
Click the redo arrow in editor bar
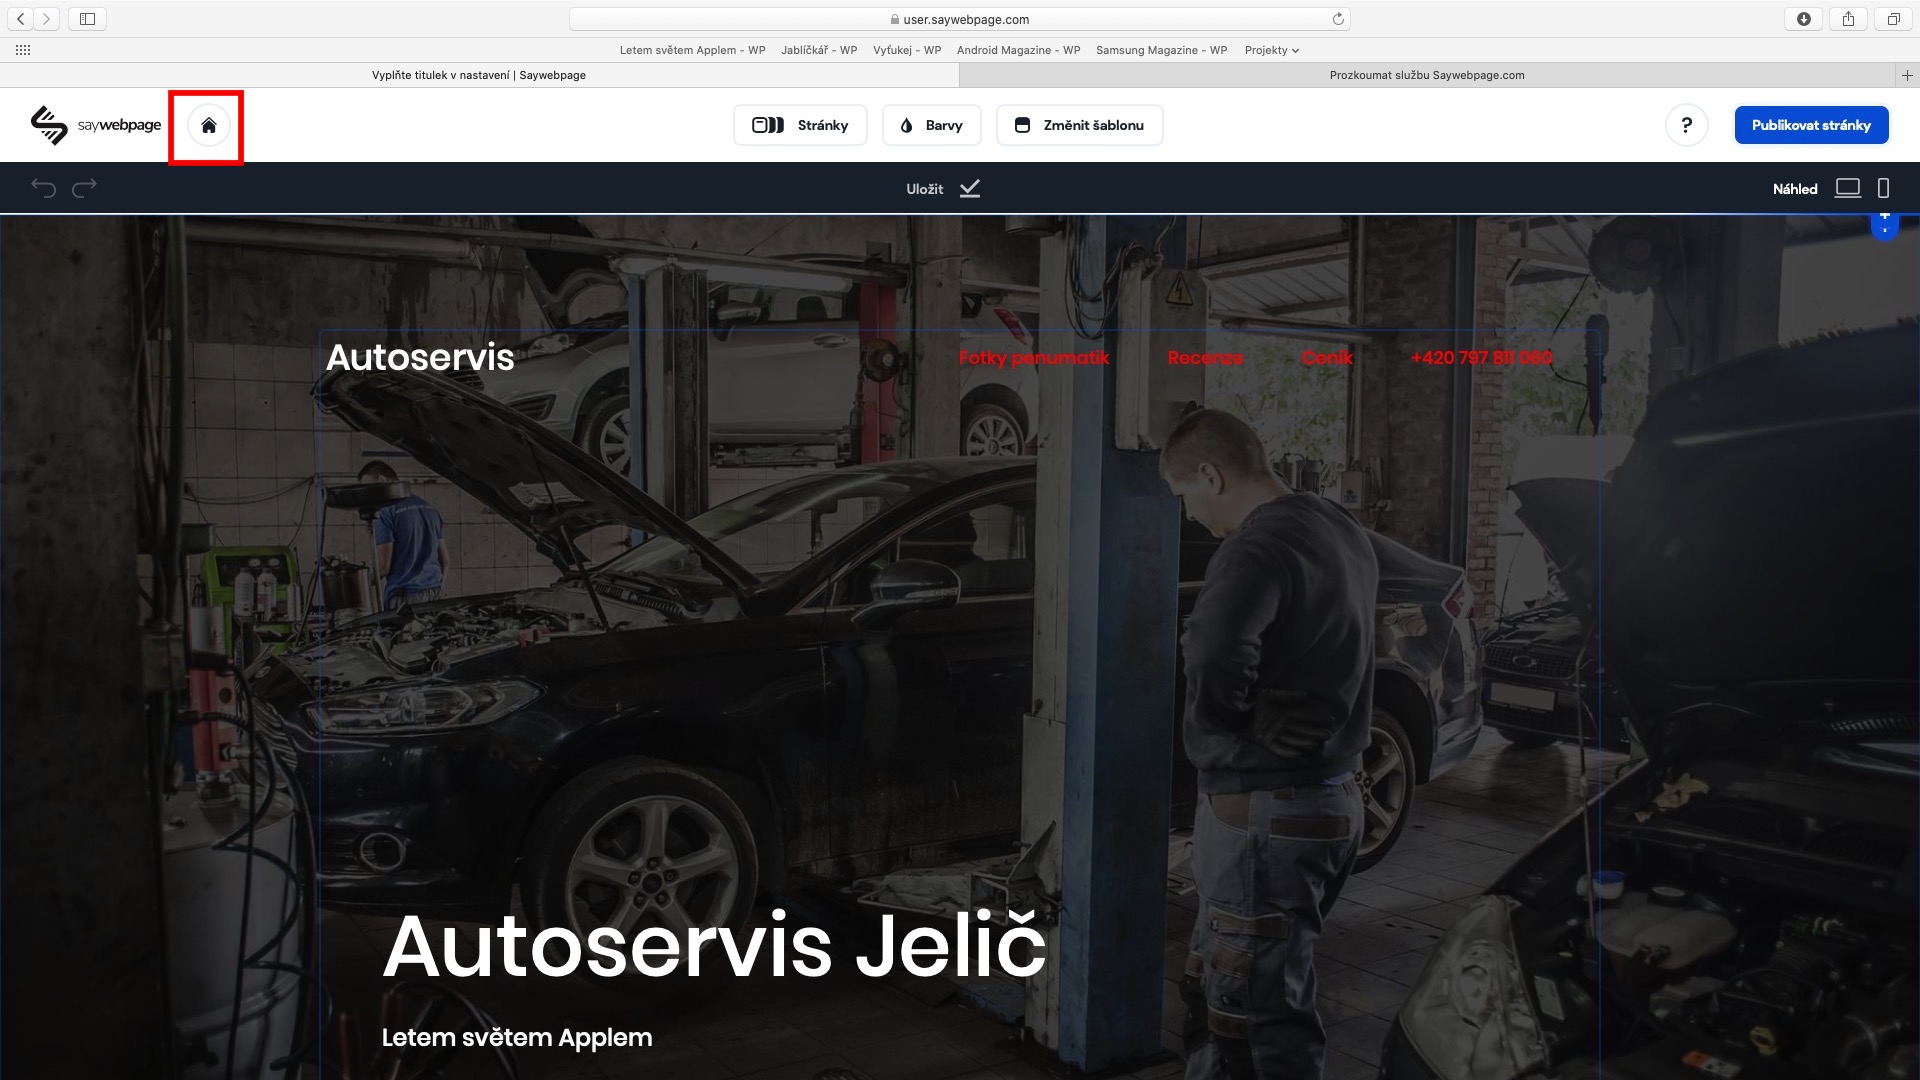(85, 188)
